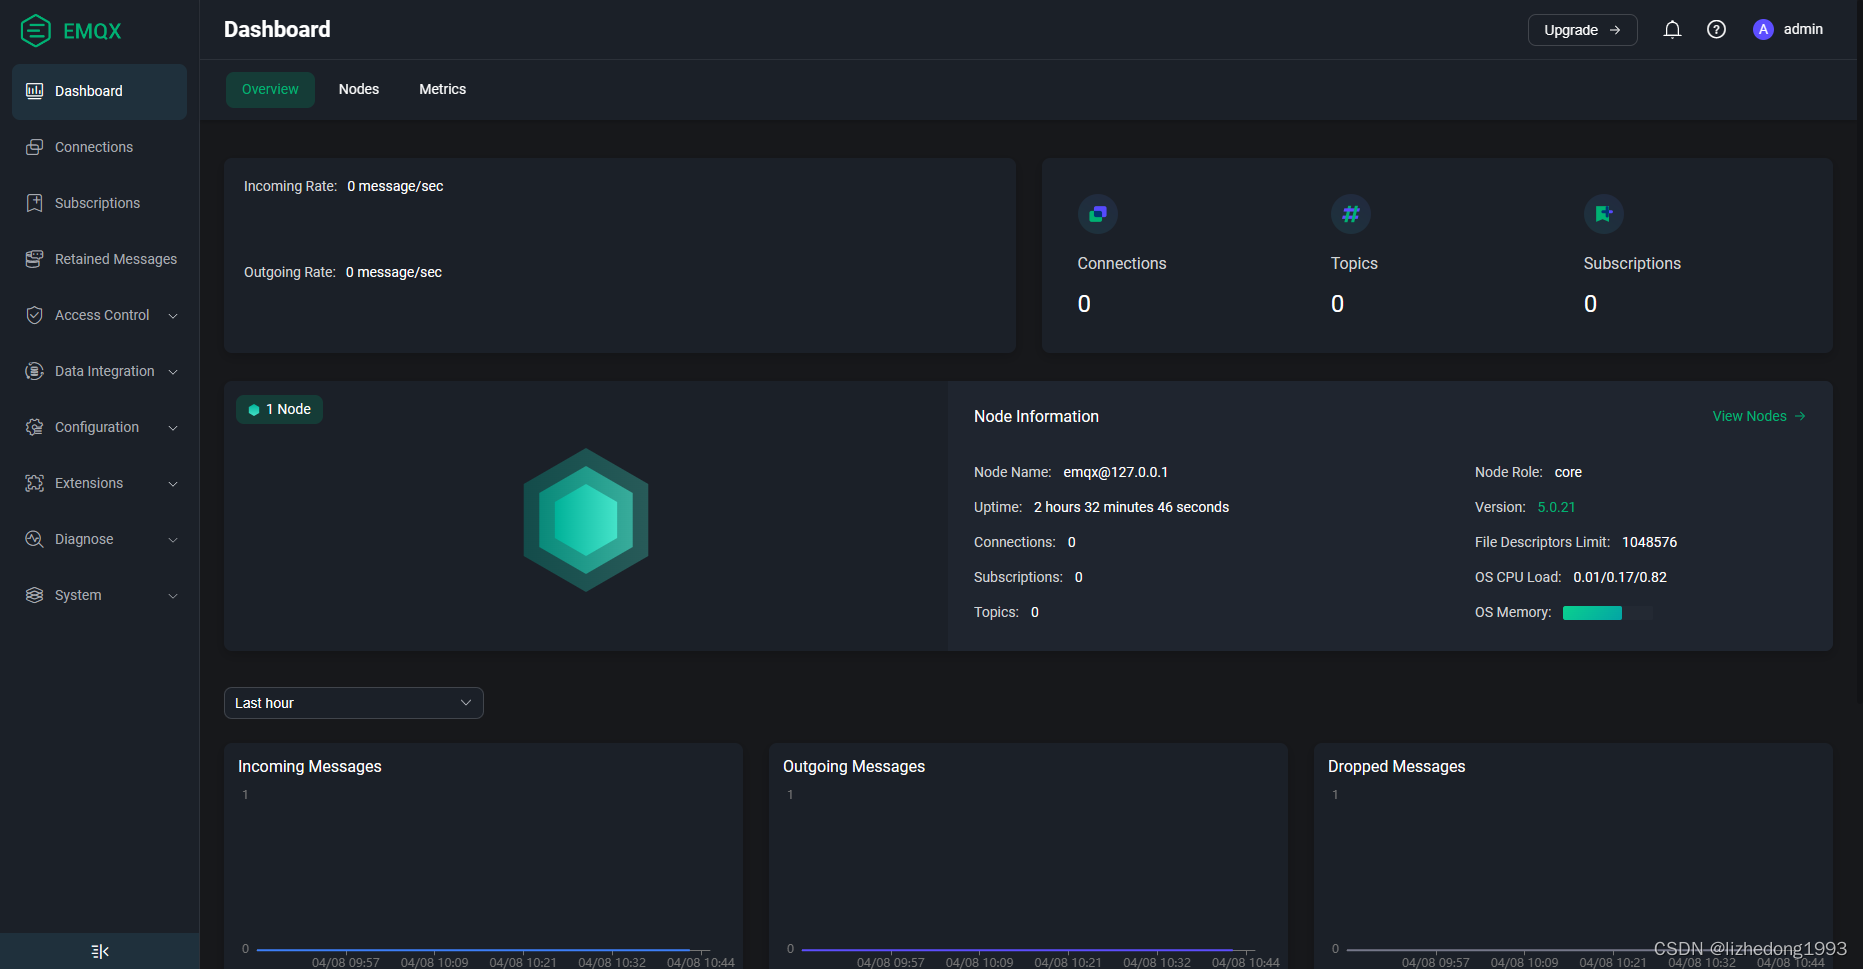Expand the Extensions chevron
Screen dimensions: 1863x969
[x=173, y=484]
